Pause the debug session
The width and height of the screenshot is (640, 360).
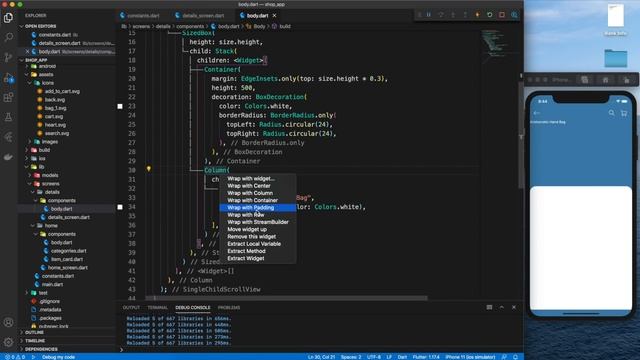[x=429, y=15]
